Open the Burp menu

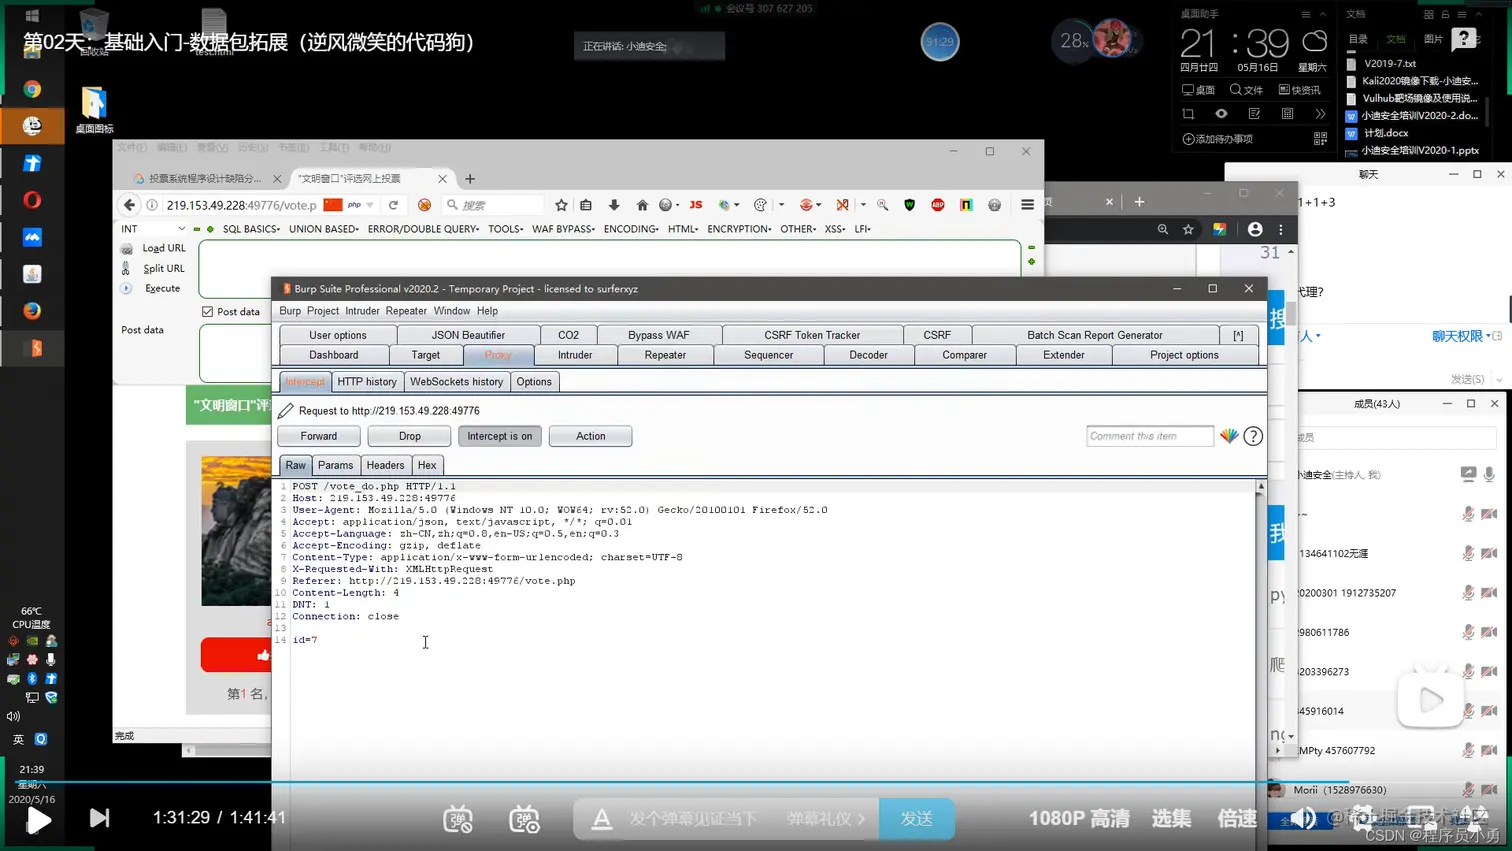point(290,311)
